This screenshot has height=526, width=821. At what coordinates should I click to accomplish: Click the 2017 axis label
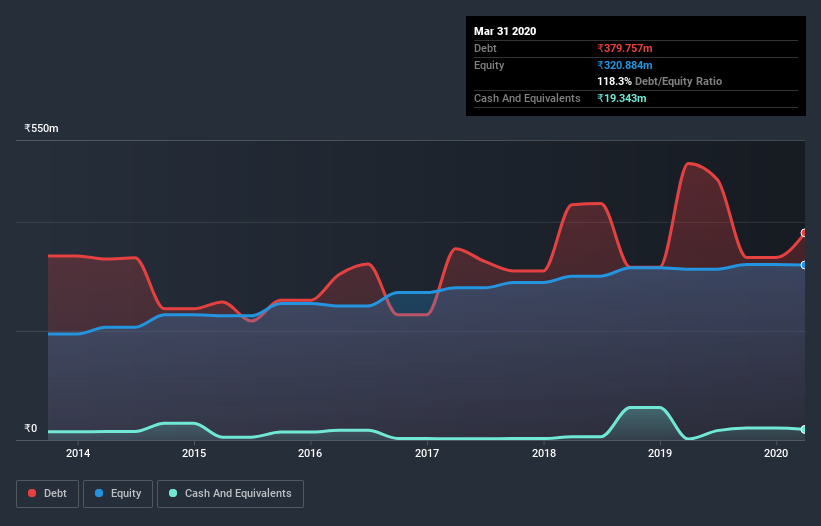click(427, 453)
